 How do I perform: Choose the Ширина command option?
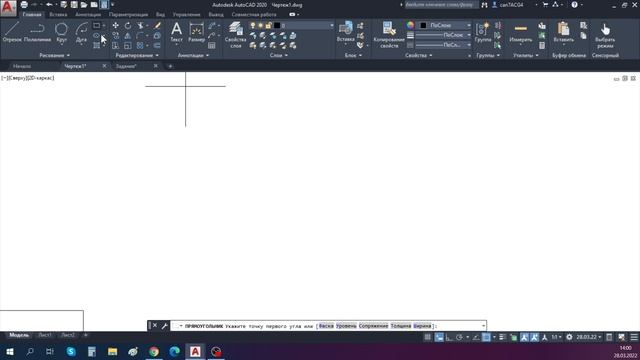(x=422, y=326)
